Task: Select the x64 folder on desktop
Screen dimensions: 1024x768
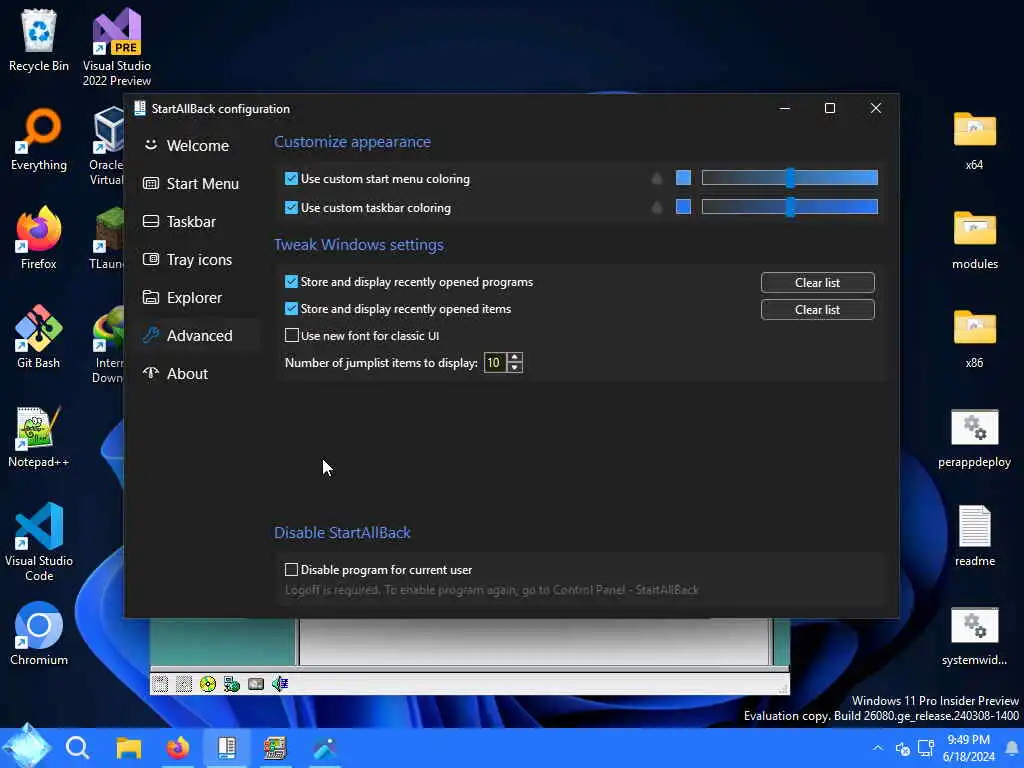Action: [x=974, y=140]
